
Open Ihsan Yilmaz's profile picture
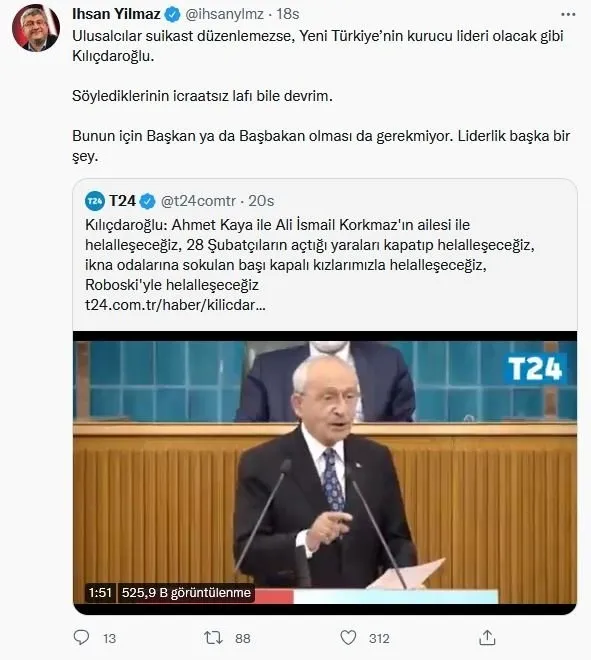coord(36,28)
